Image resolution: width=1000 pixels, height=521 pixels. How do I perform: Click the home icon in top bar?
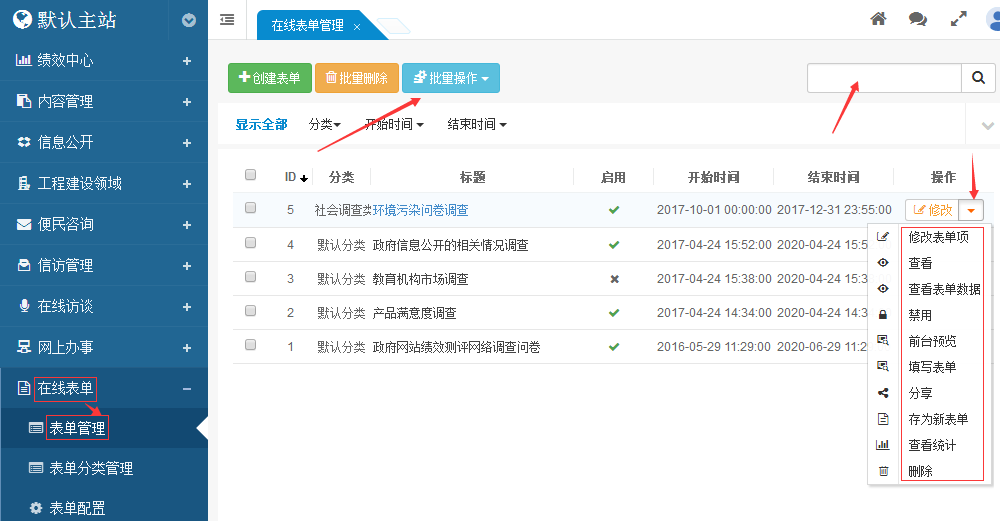pyautogui.click(x=878, y=19)
